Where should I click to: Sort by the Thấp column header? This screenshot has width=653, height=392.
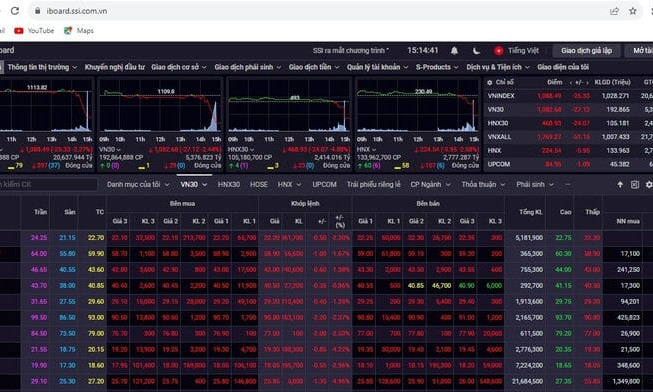(592, 212)
